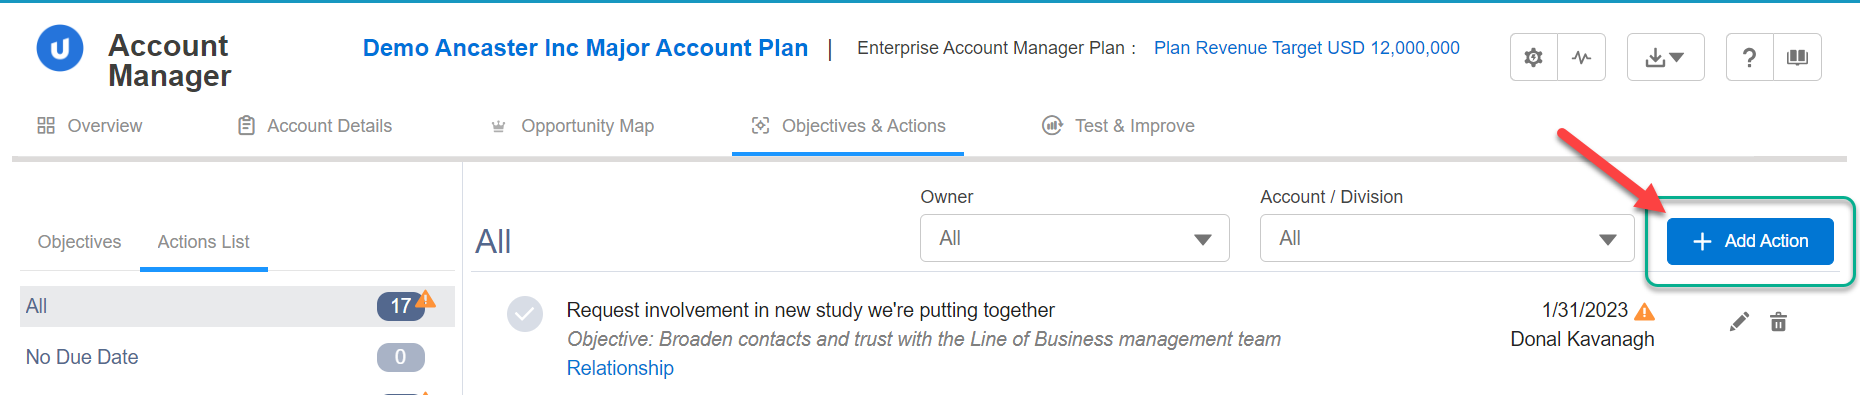Expand the Account / Division dropdown
Image resolution: width=1860 pixels, height=395 pixels.
click(x=1446, y=238)
